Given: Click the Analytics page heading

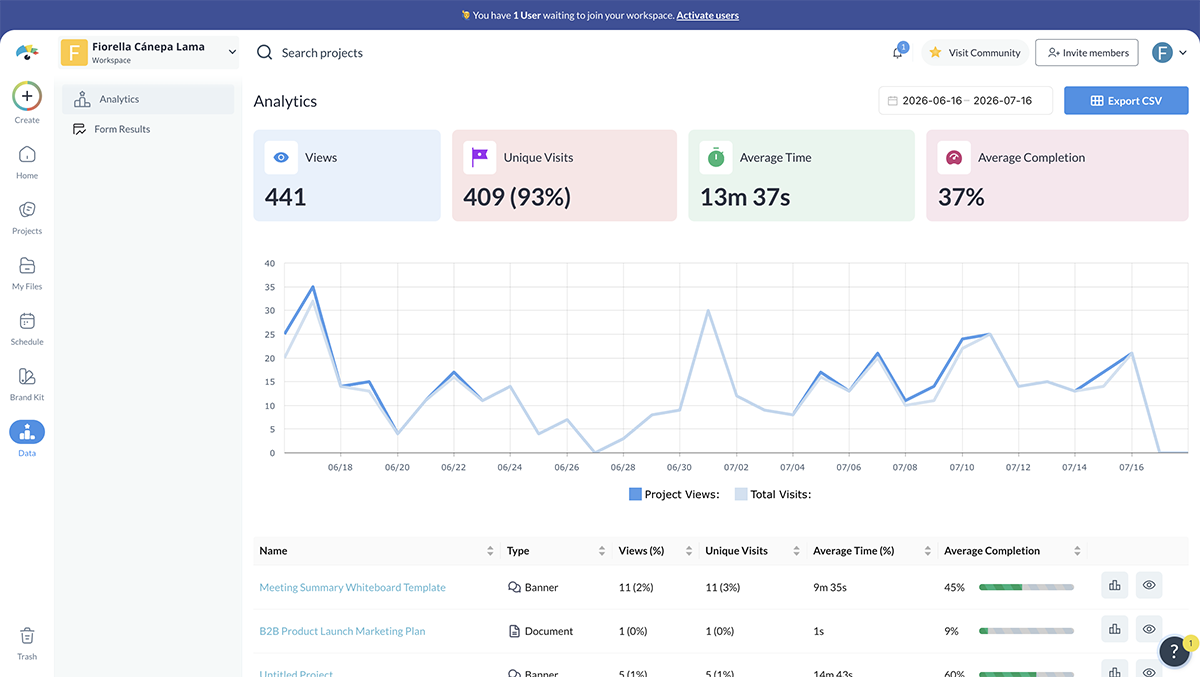Looking at the screenshot, I should pyautogui.click(x=285, y=101).
